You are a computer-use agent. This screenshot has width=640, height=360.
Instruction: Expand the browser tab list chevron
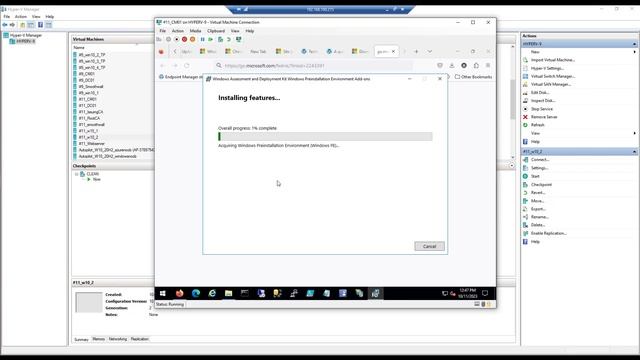point(430,51)
